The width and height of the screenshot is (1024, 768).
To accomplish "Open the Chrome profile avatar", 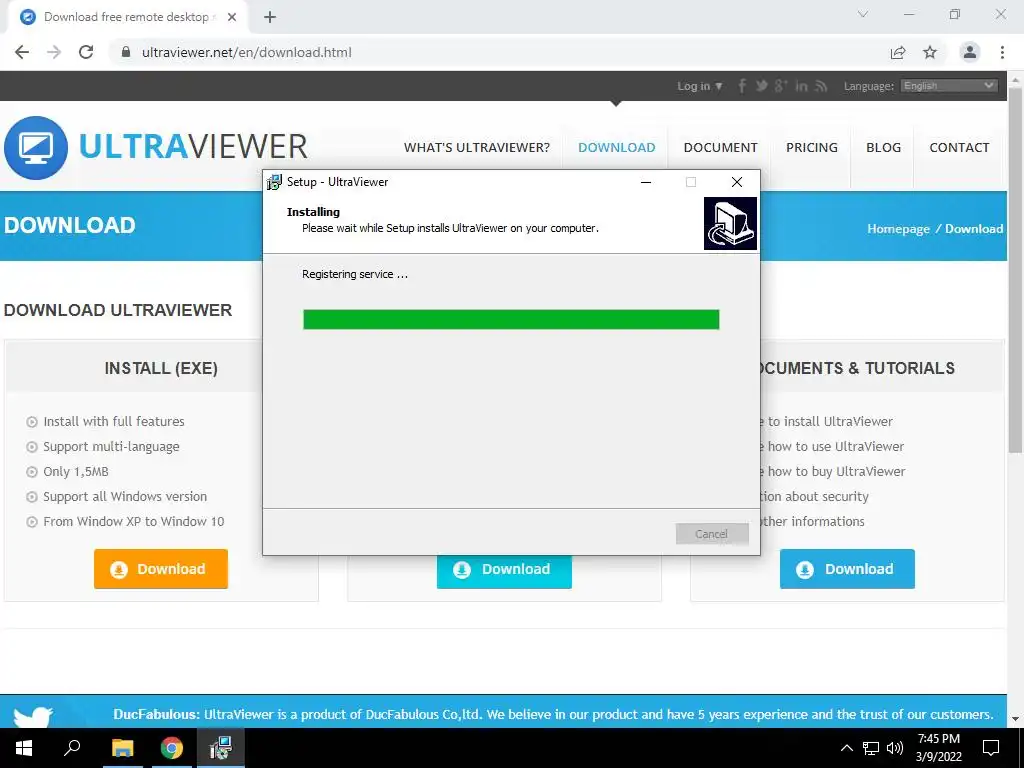I will (970, 52).
